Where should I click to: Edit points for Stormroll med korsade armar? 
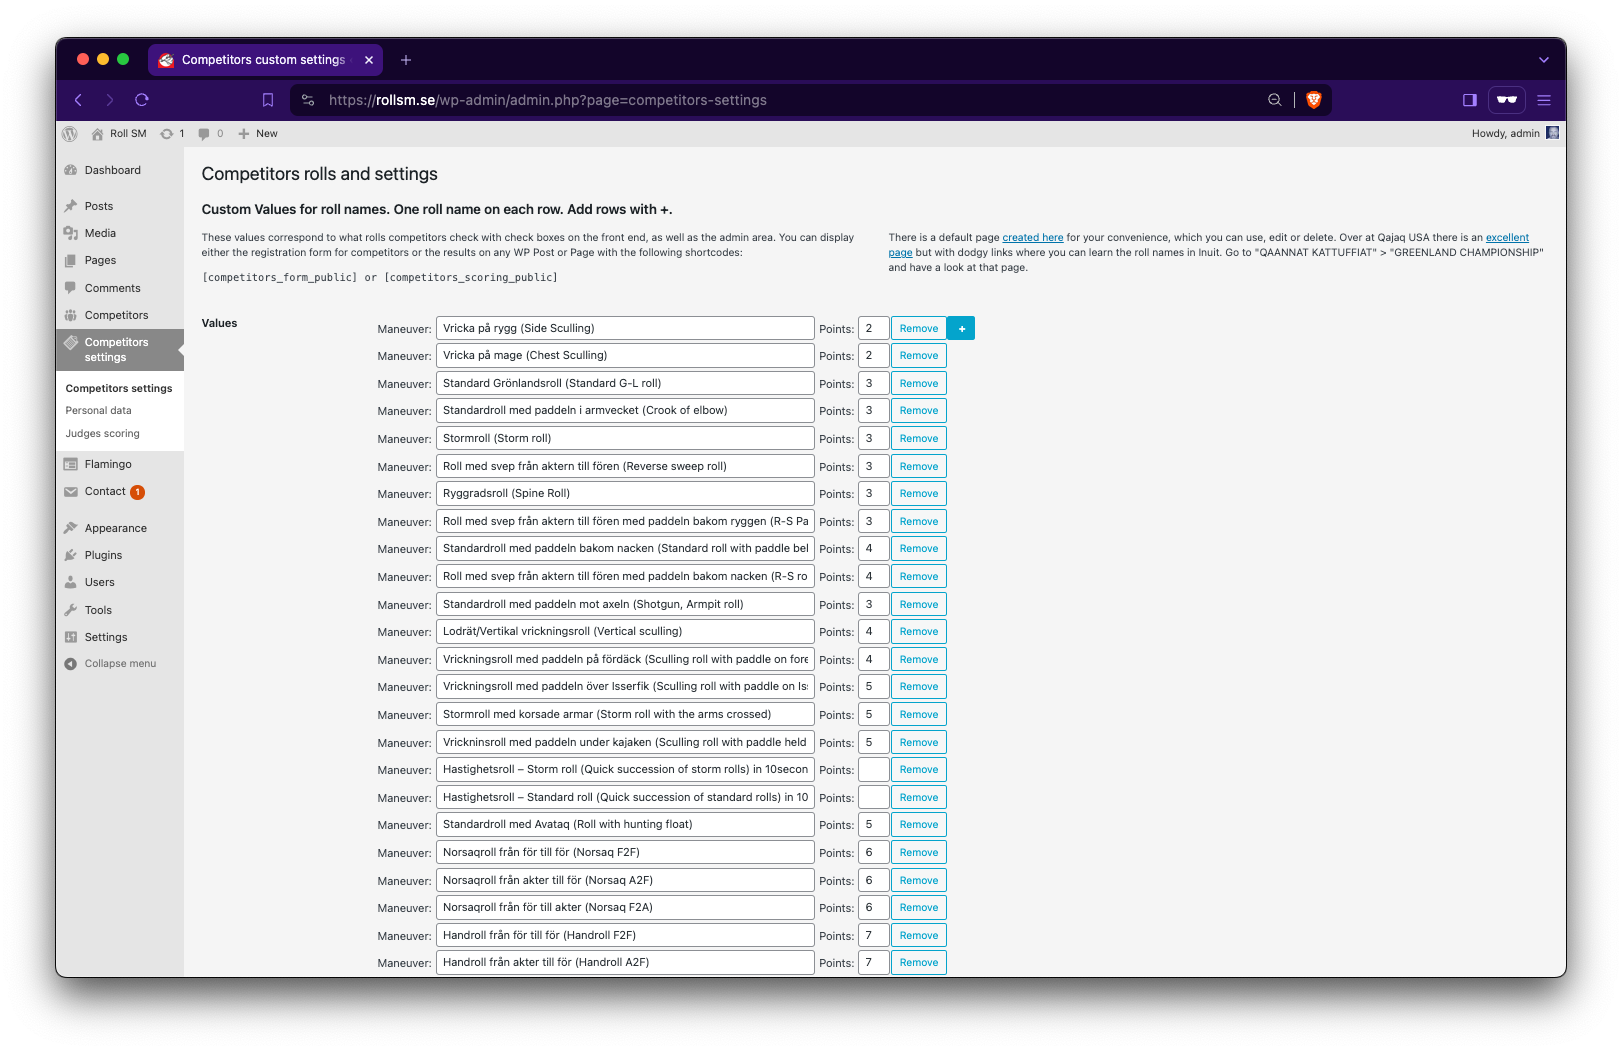pyautogui.click(x=873, y=715)
